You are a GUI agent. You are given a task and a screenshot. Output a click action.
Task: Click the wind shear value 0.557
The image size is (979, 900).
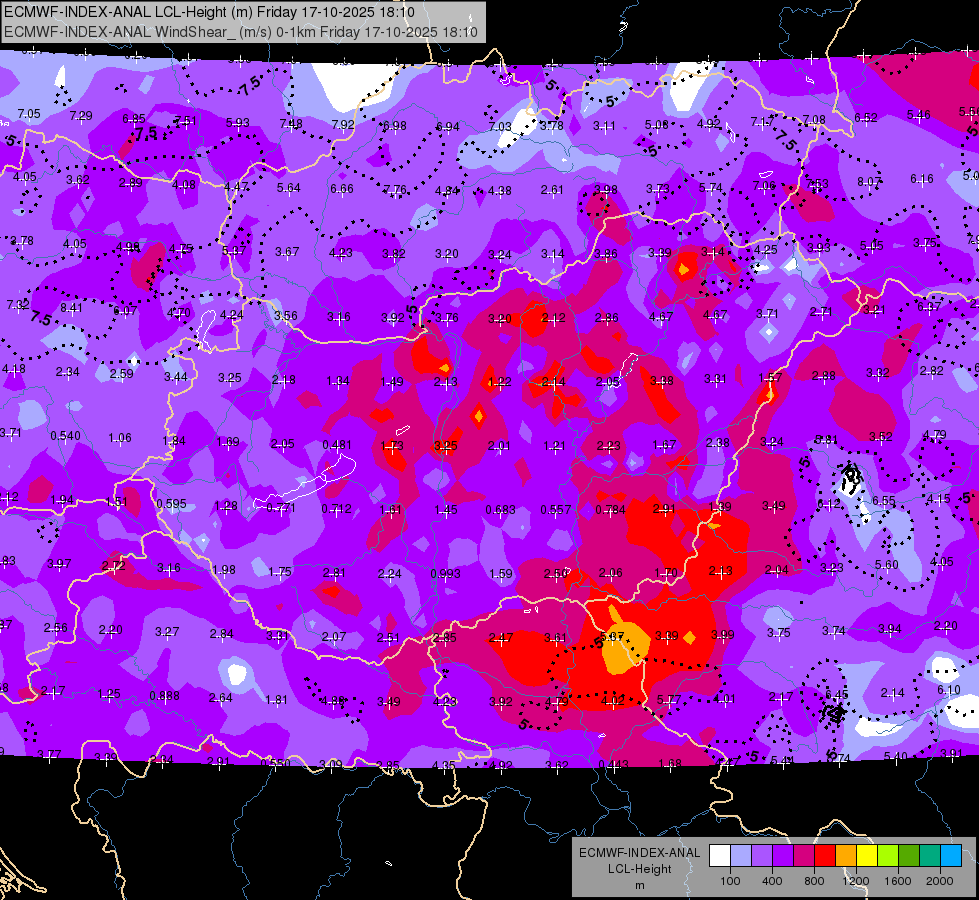[x=556, y=510]
